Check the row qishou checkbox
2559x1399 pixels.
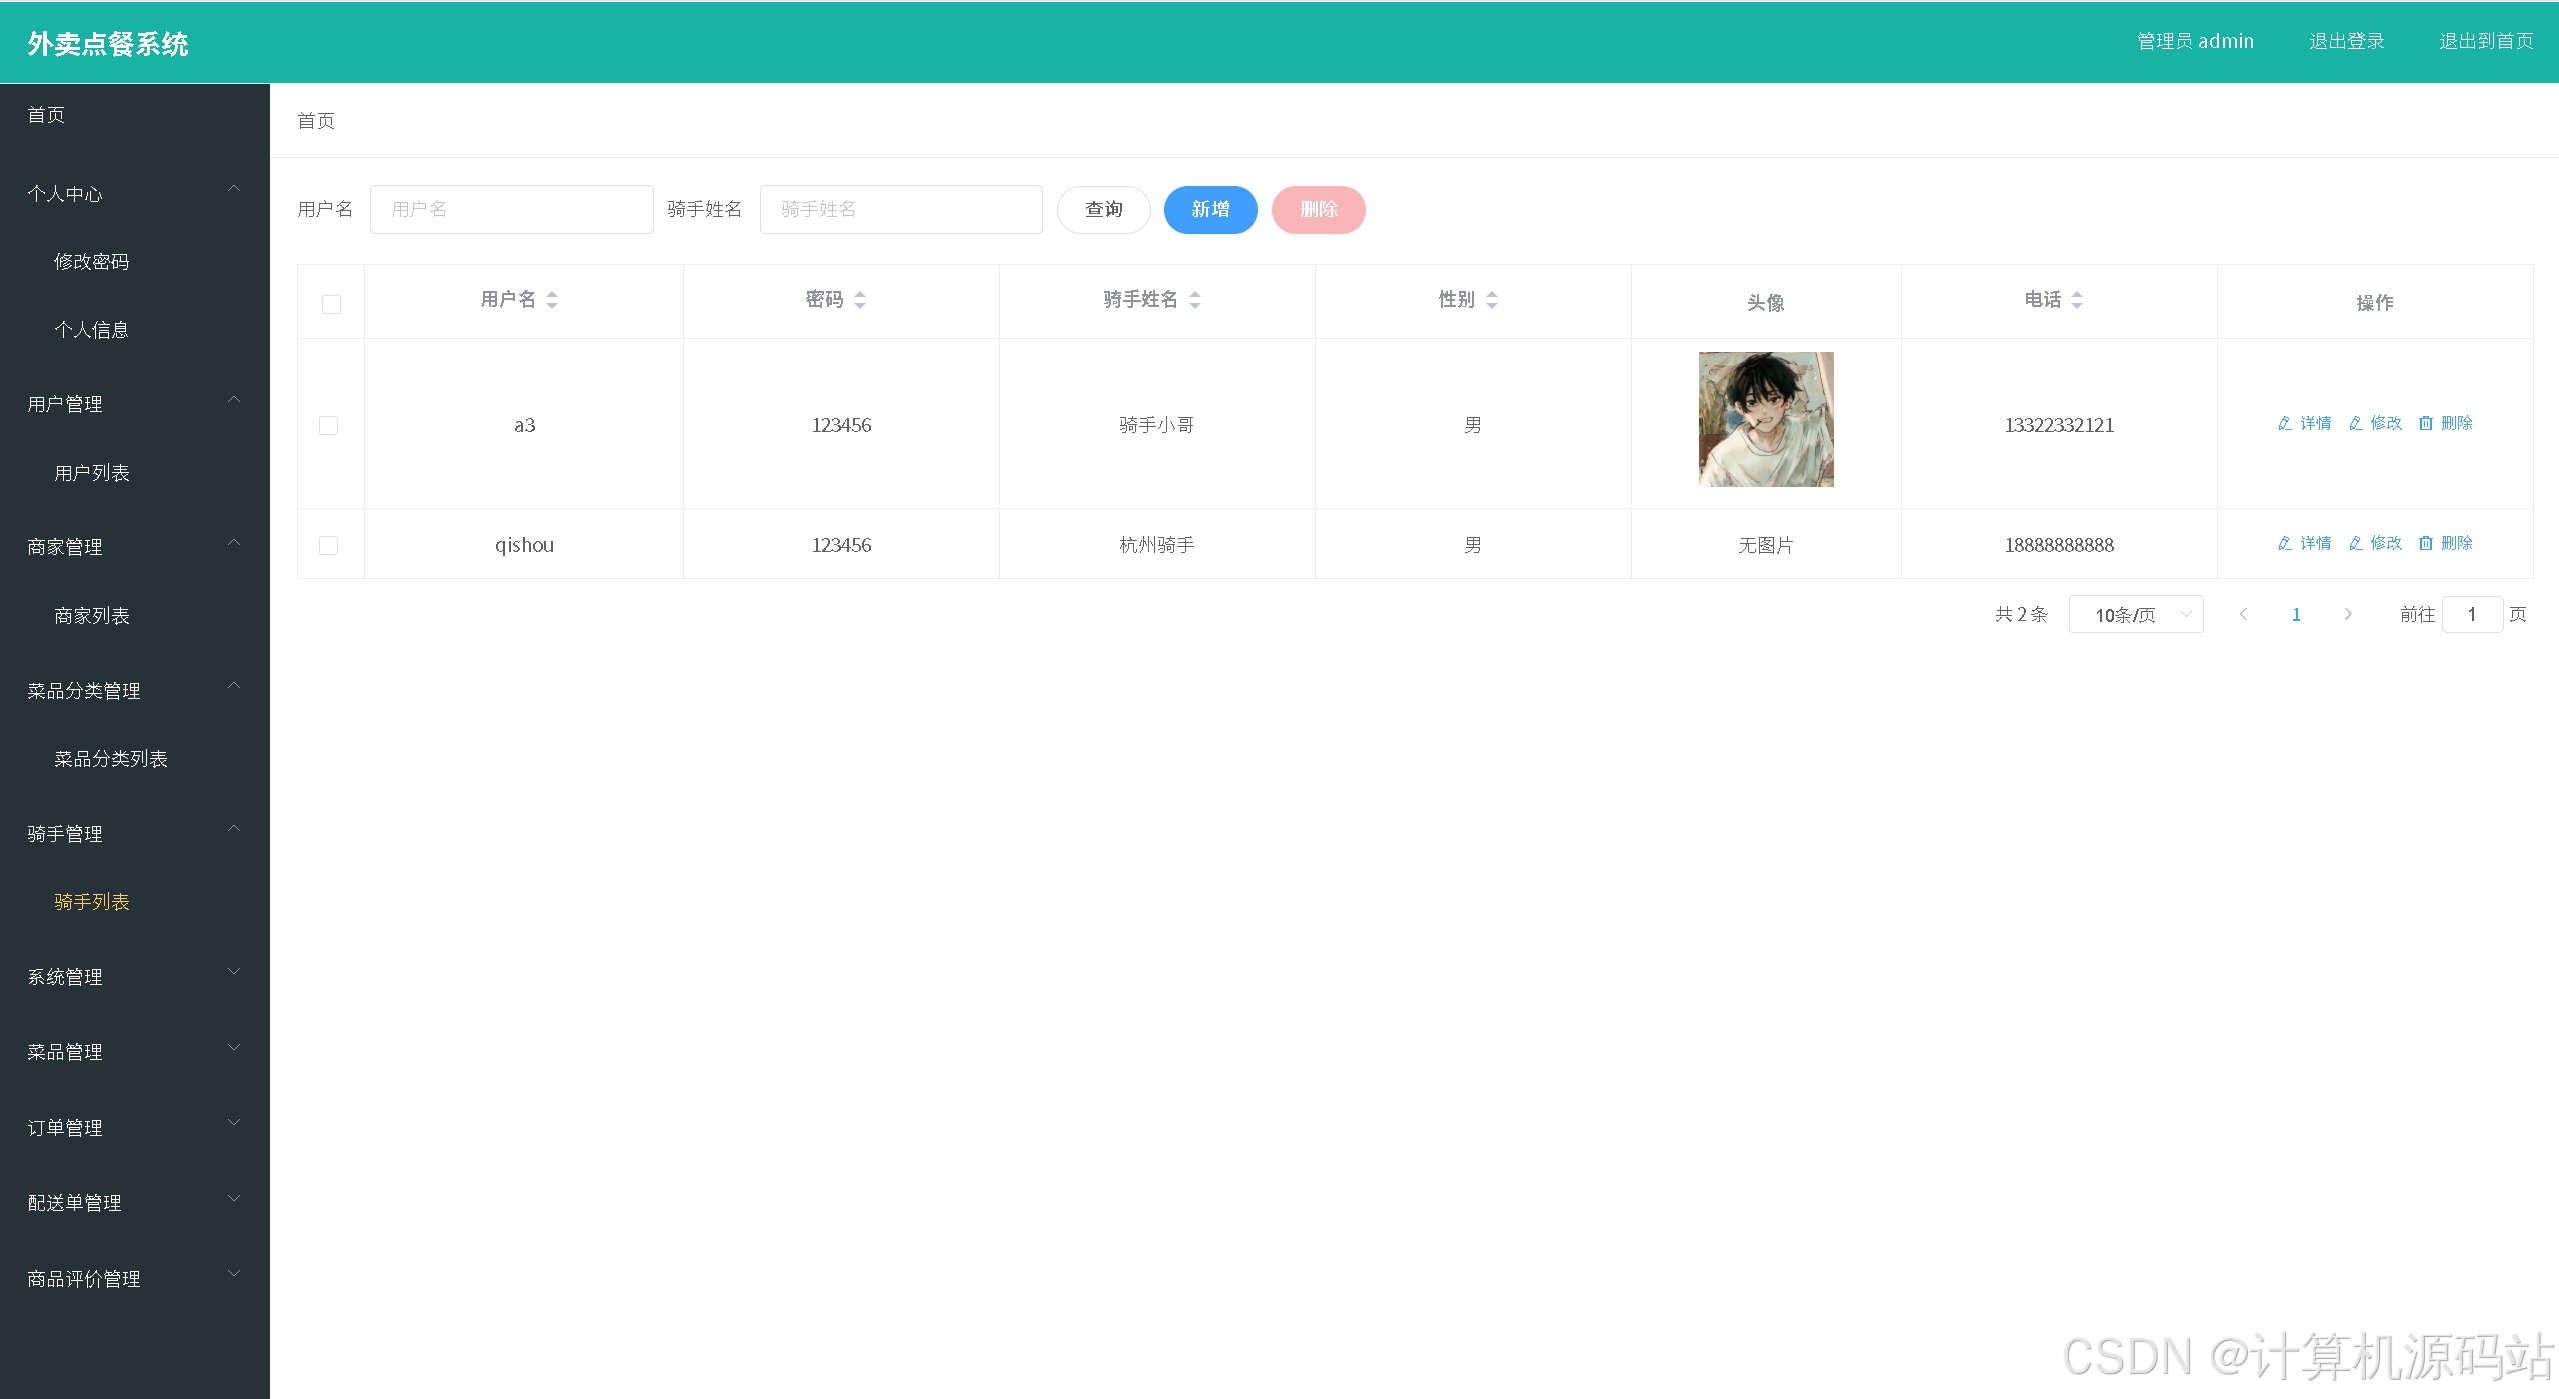click(328, 545)
